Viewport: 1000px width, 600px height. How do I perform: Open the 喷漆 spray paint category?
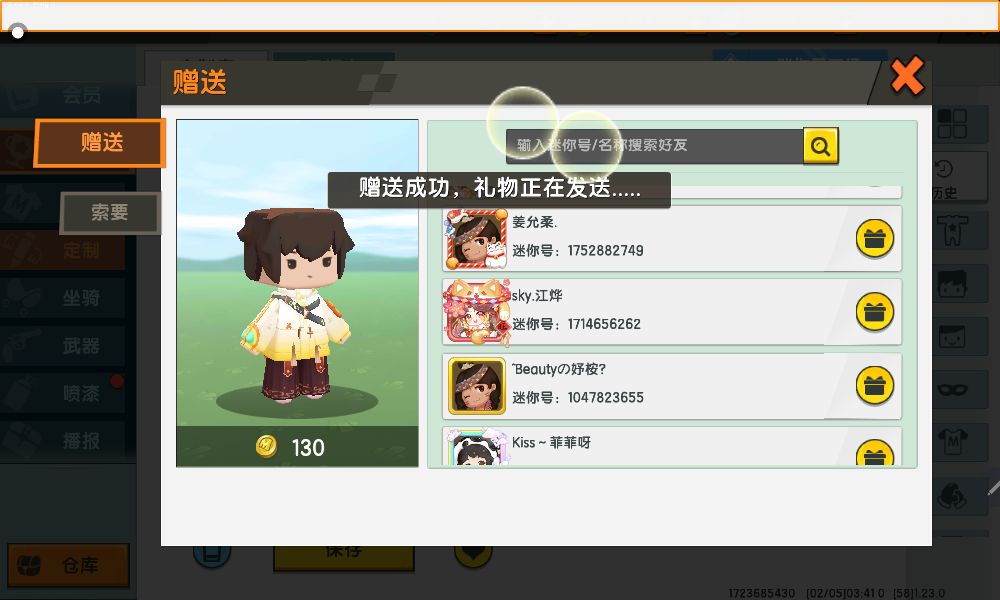click(x=64, y=393)
